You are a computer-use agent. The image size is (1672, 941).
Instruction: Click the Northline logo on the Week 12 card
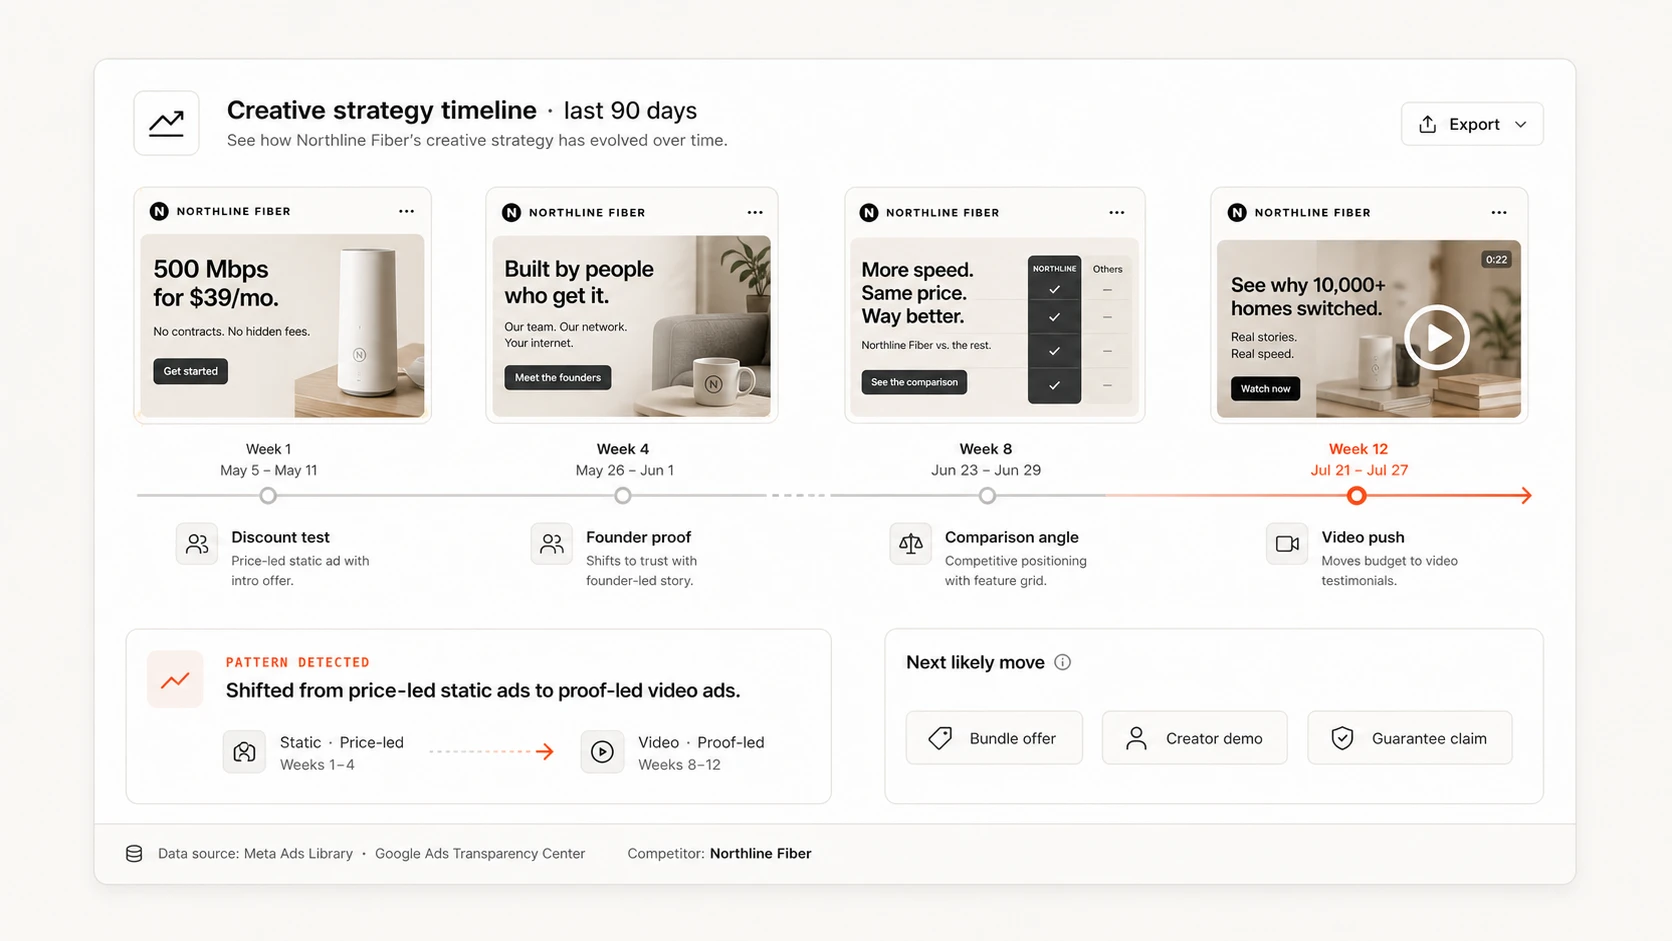(1237, 212)
